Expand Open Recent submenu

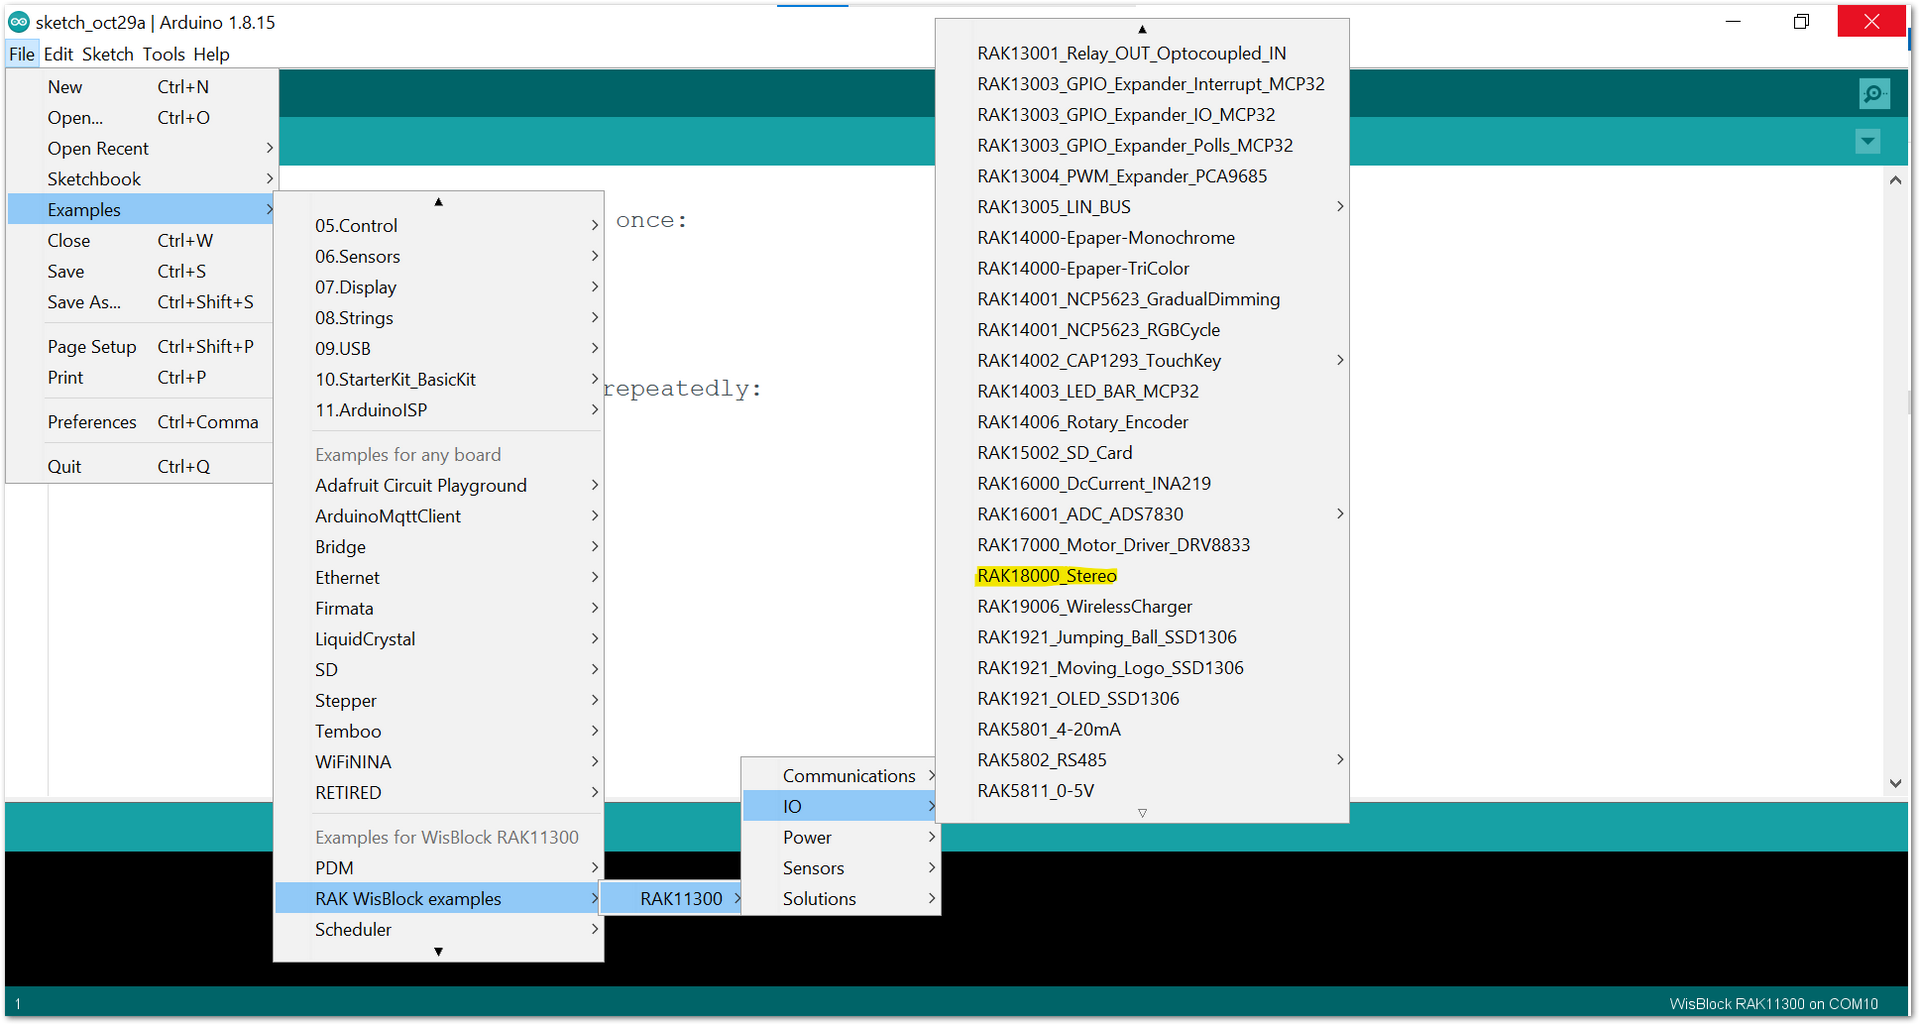[141, 148]
